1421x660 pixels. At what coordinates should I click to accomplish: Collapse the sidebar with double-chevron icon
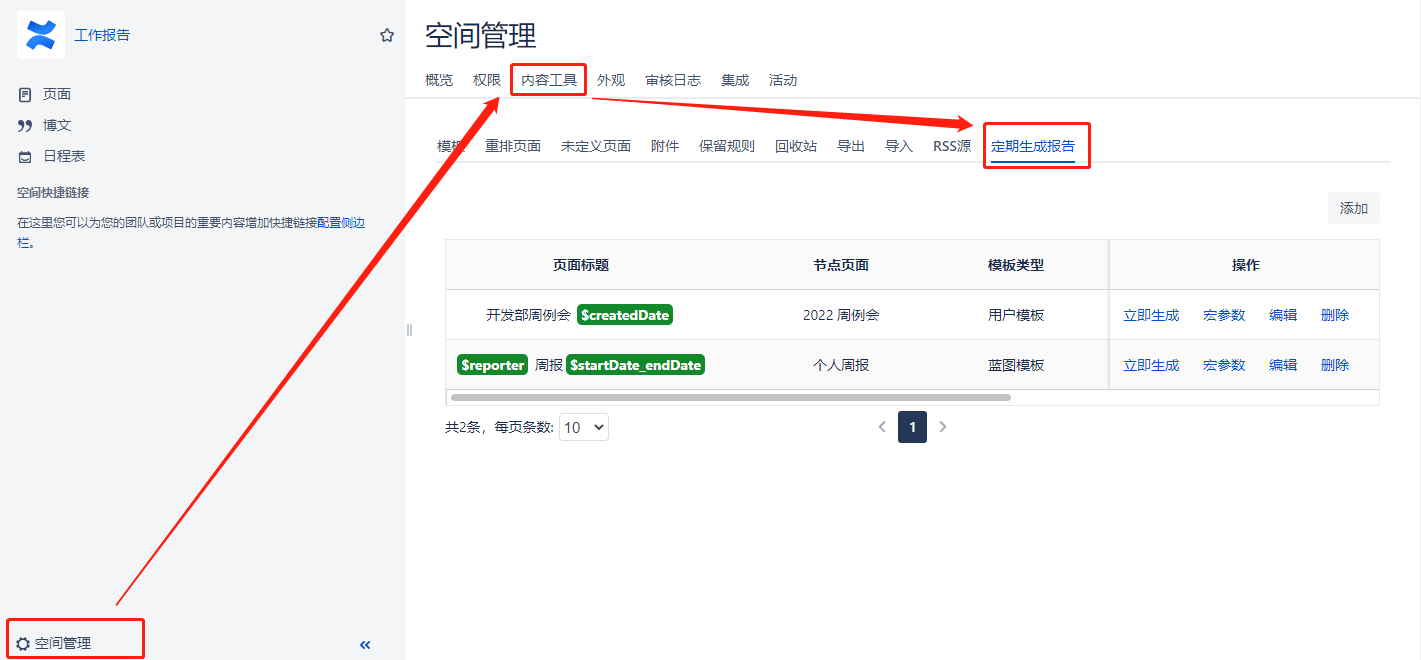pyautogui.click(x=365, y=645)
